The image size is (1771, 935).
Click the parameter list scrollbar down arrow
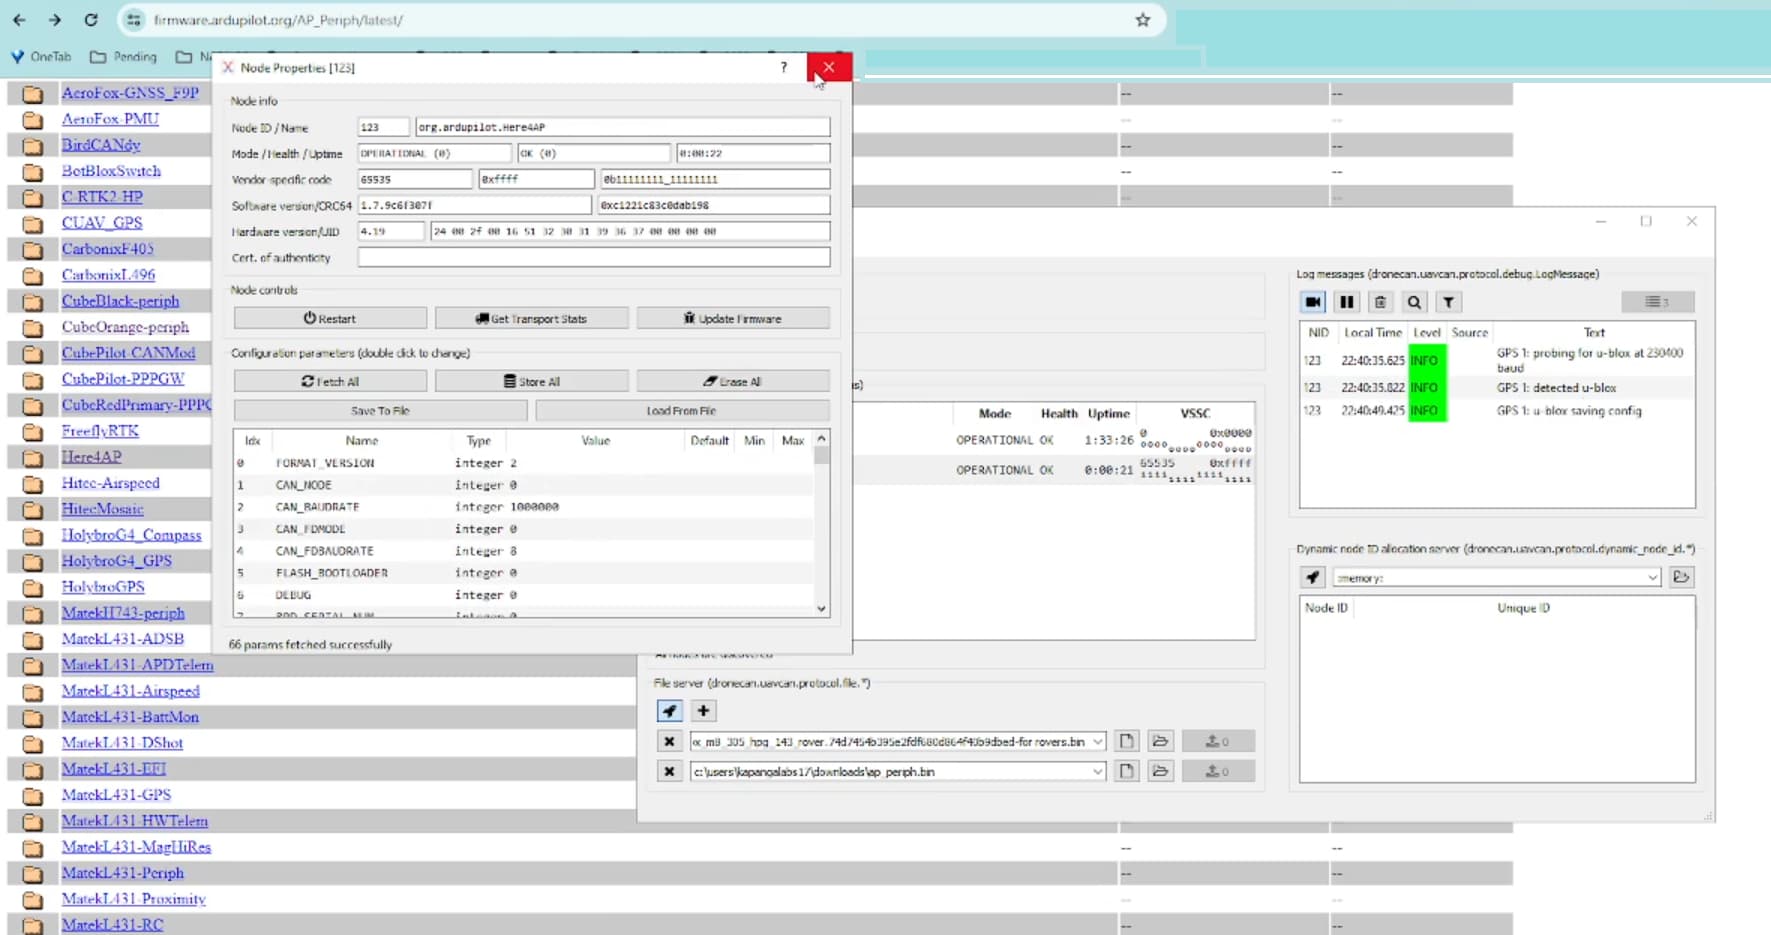822,608
